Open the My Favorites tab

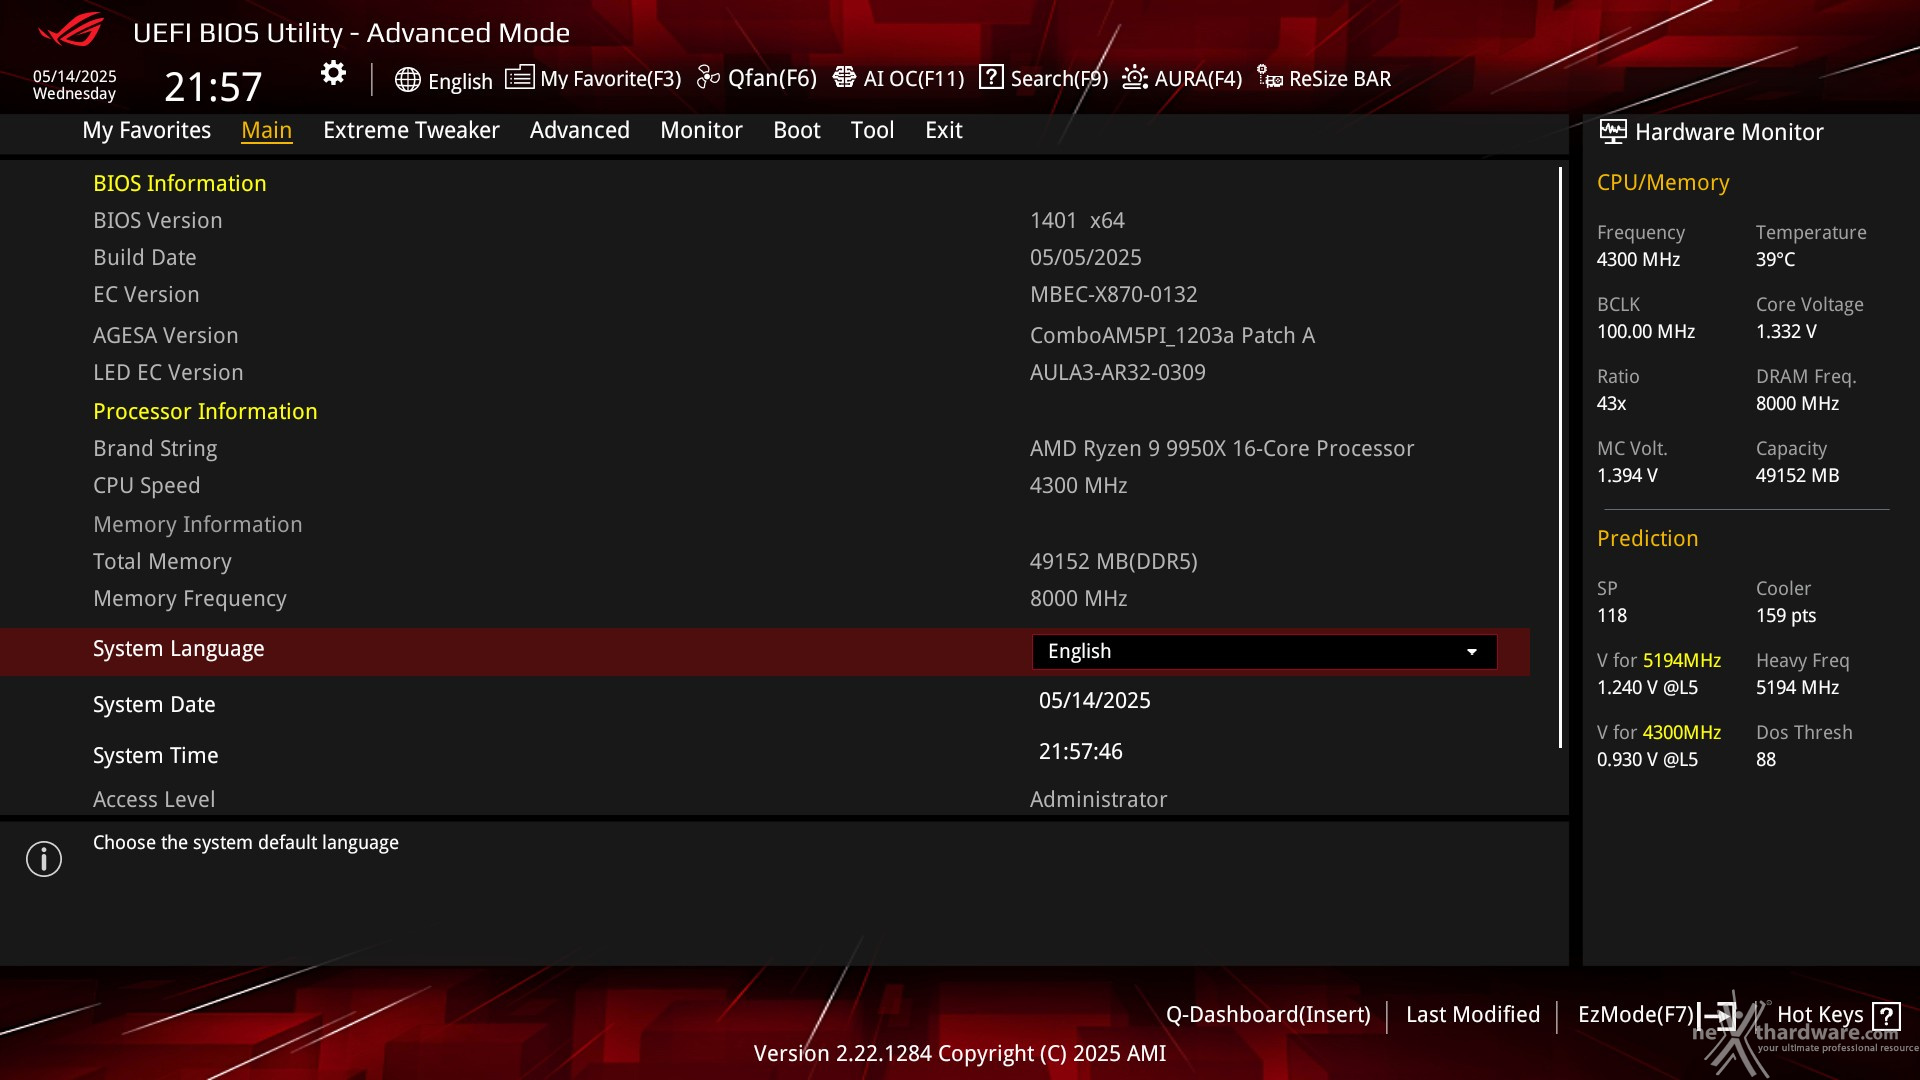point(147,130)
